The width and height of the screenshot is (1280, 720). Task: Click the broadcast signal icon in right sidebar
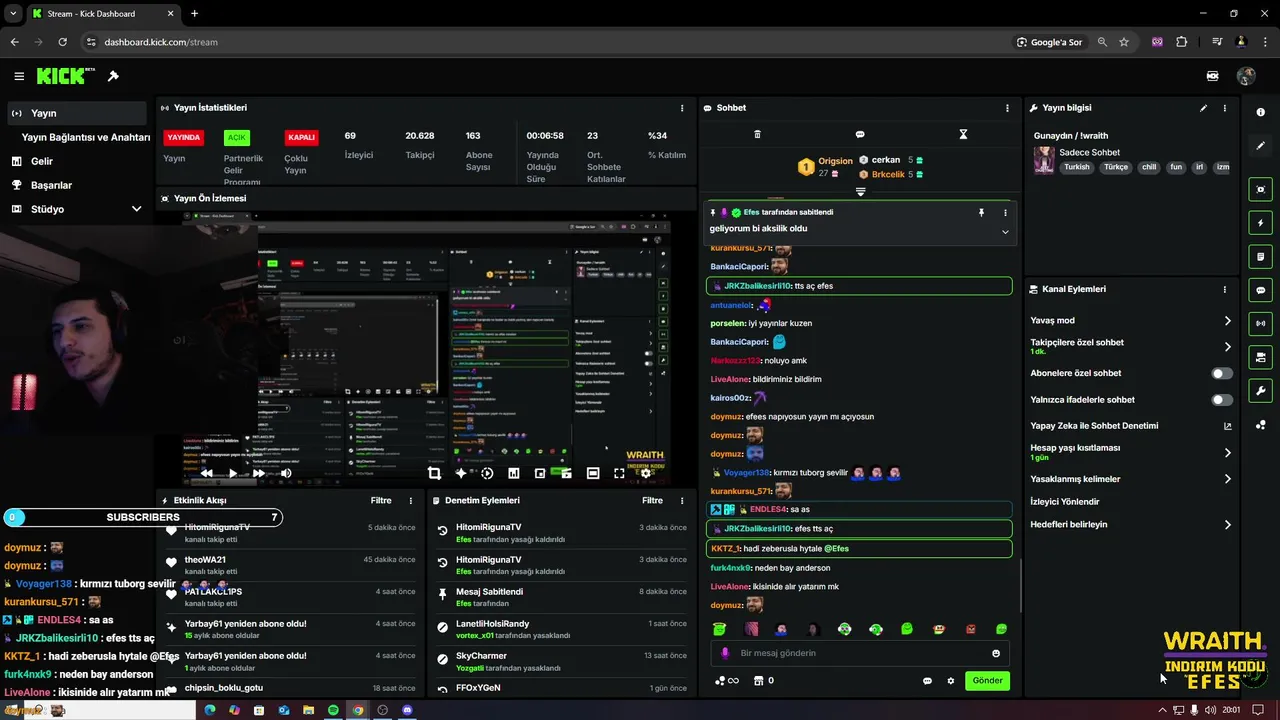[1261, 323]
